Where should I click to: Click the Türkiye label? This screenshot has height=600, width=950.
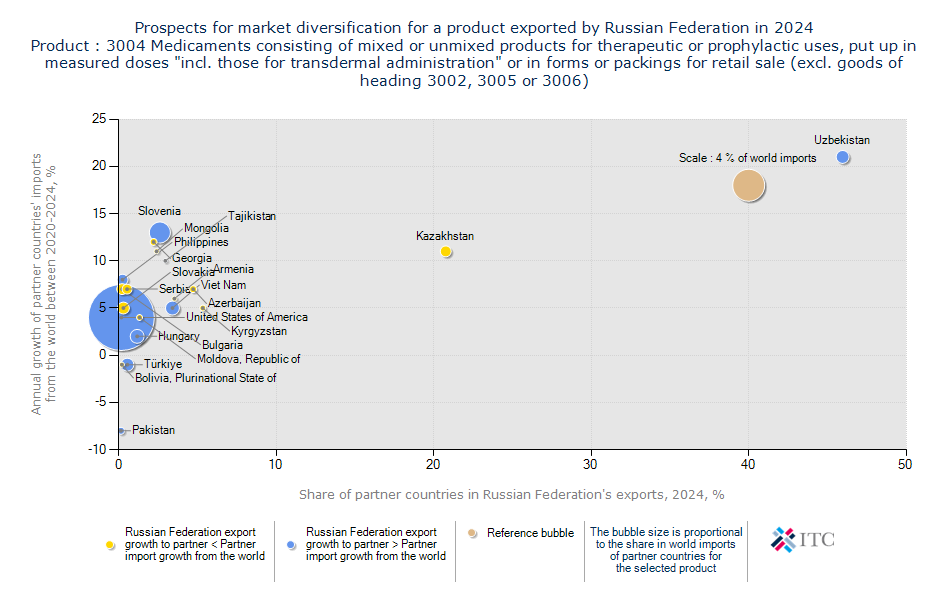(162, 364)
